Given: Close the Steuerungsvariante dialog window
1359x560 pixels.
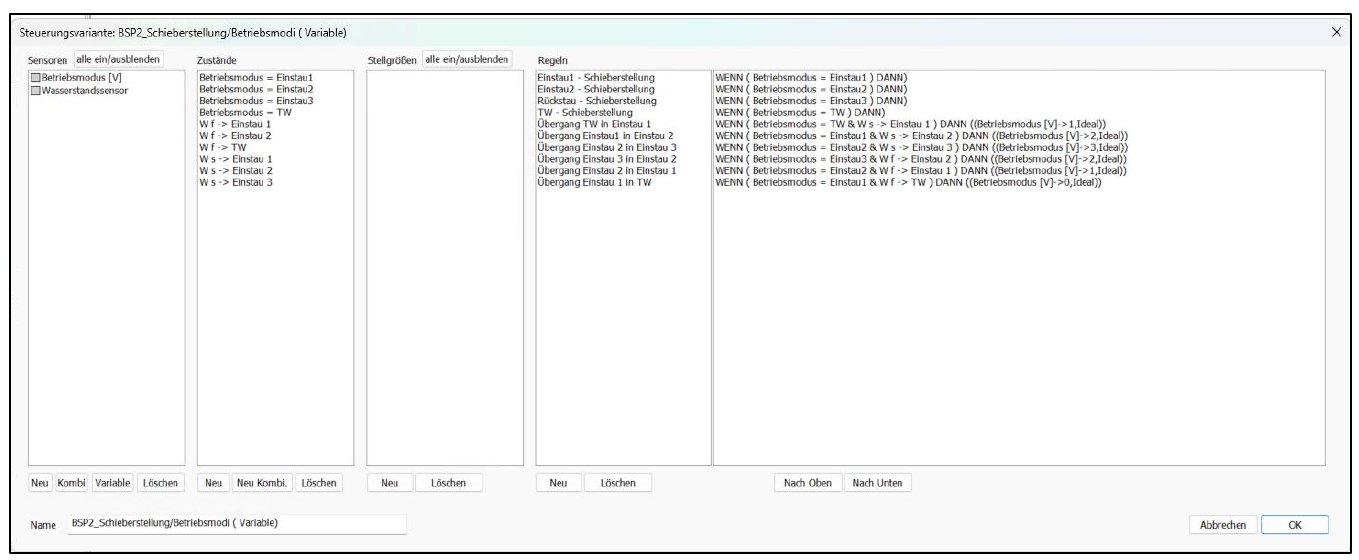Looking at the screenshot, I should (1337, 33).
